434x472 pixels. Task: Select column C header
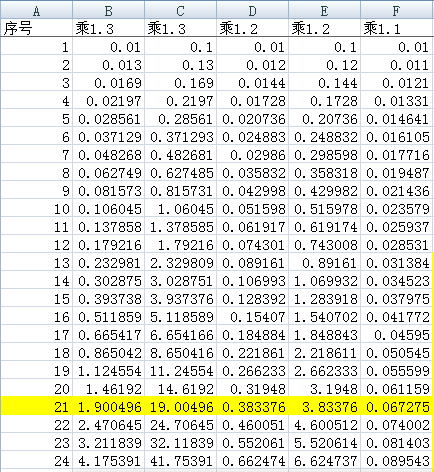(180, 10)
